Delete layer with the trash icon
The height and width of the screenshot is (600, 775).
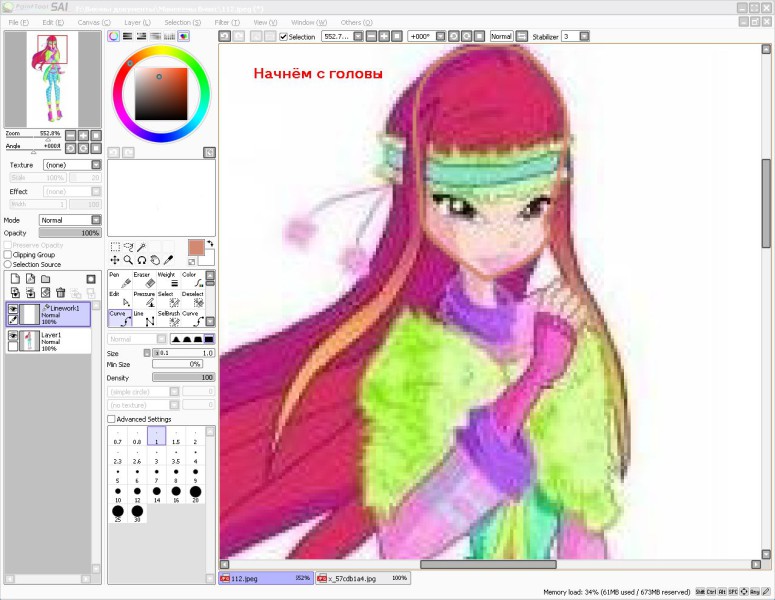61,293
